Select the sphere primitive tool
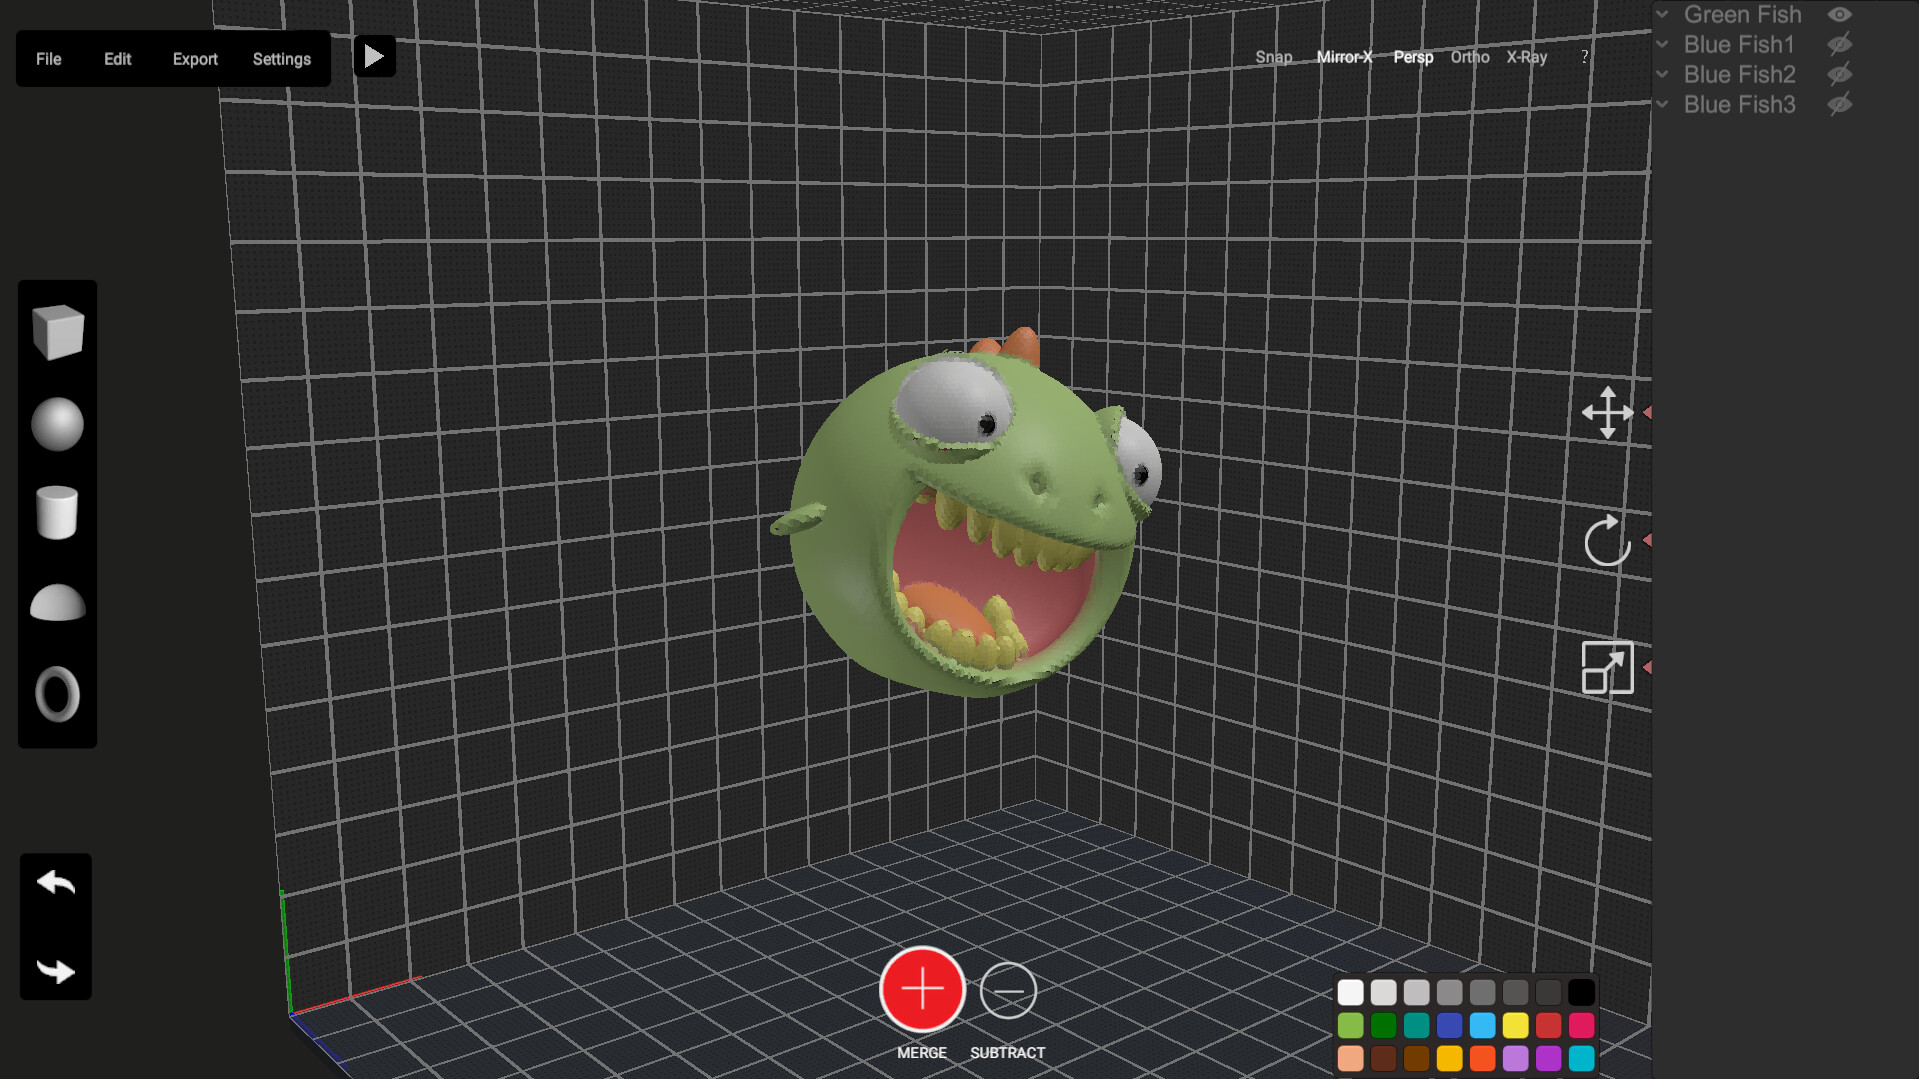Screen dimensions: 1919x1079 click(x=56, y=424)
